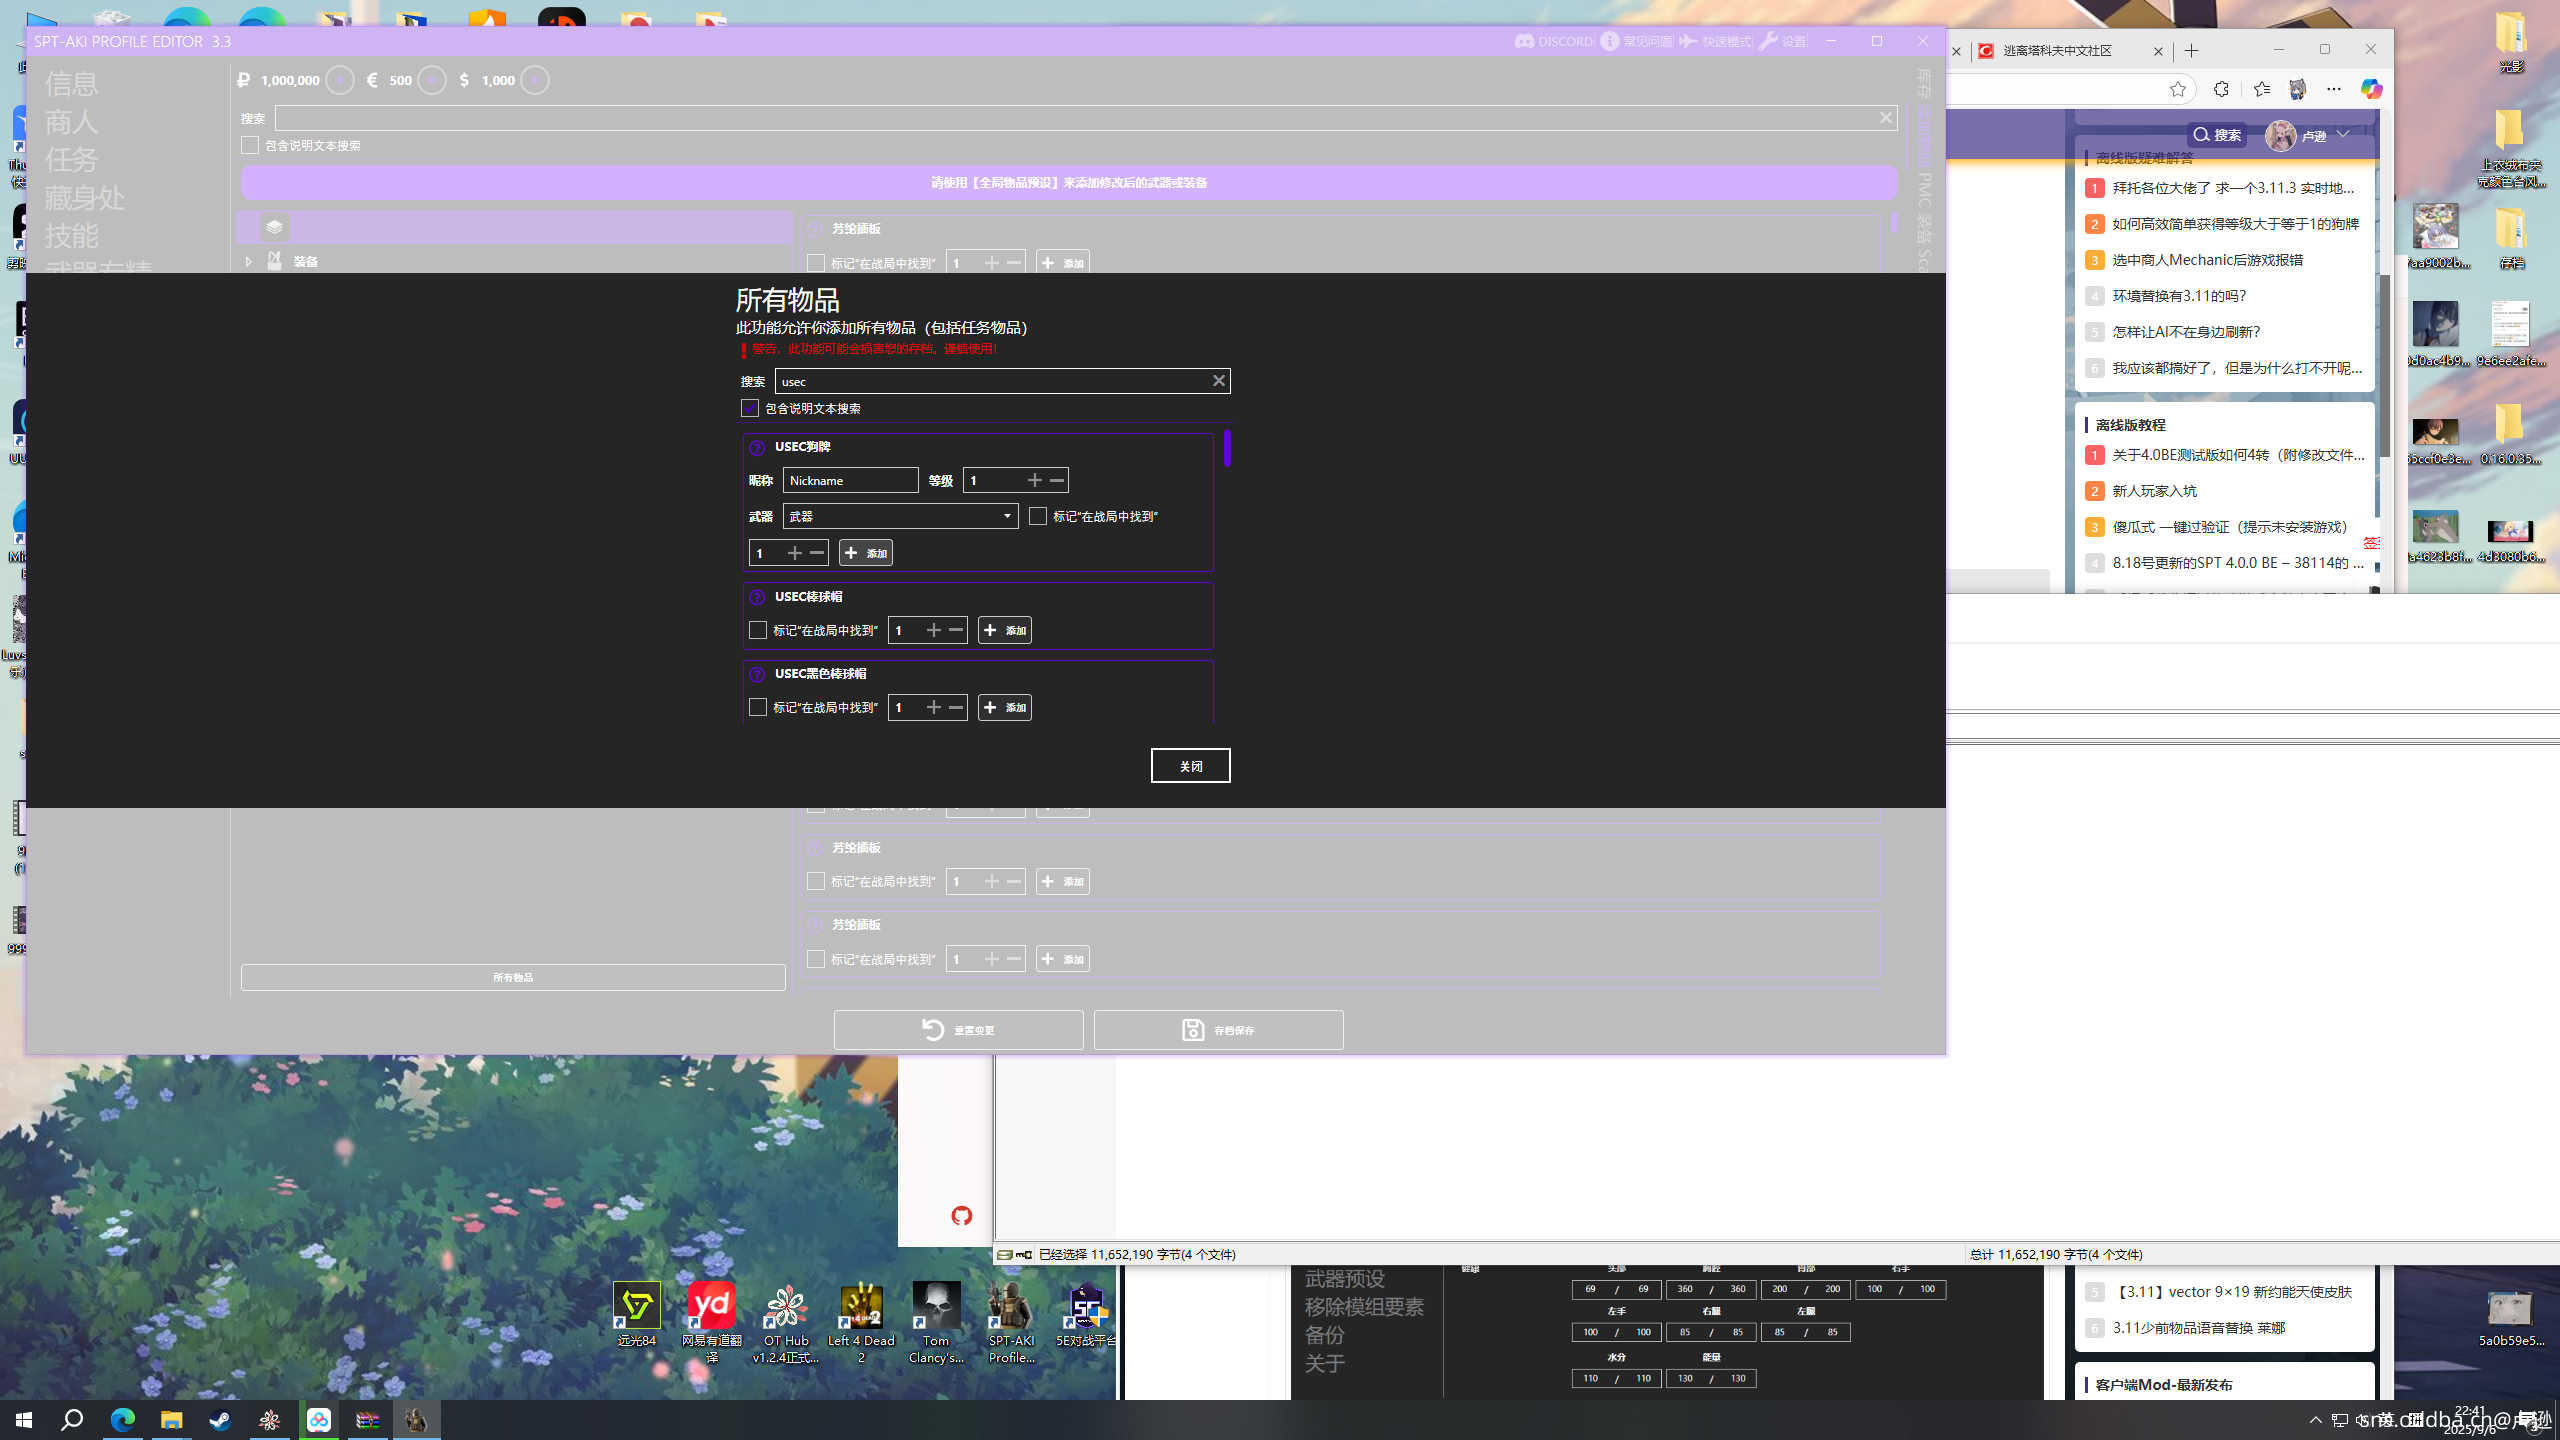The height and width of the screenshot is (1440, 2560).
Task: Click the 所有物品 button in the editor
Action: tap(513, 977)
